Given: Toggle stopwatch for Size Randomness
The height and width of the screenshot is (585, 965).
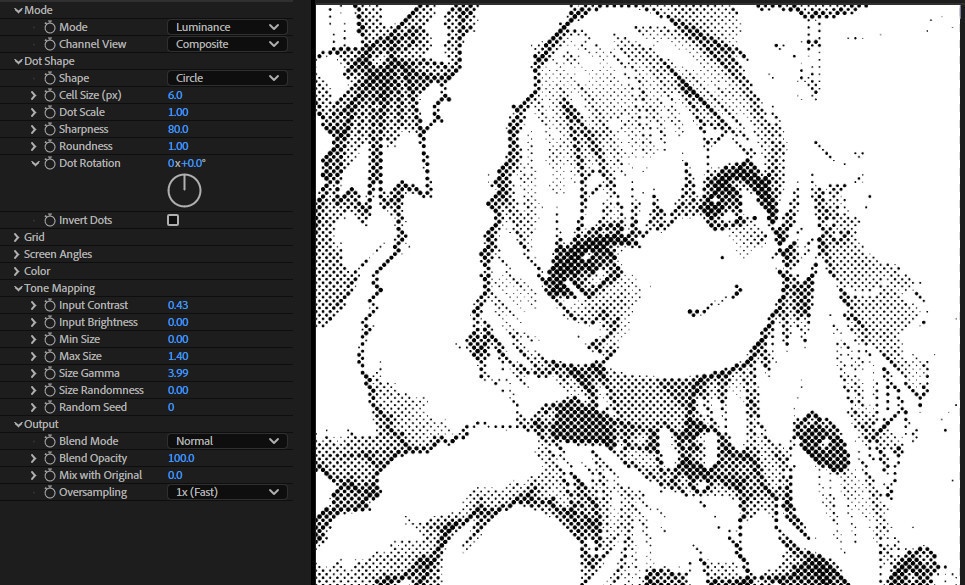Looking at the screenshot, I should [50, 390].
